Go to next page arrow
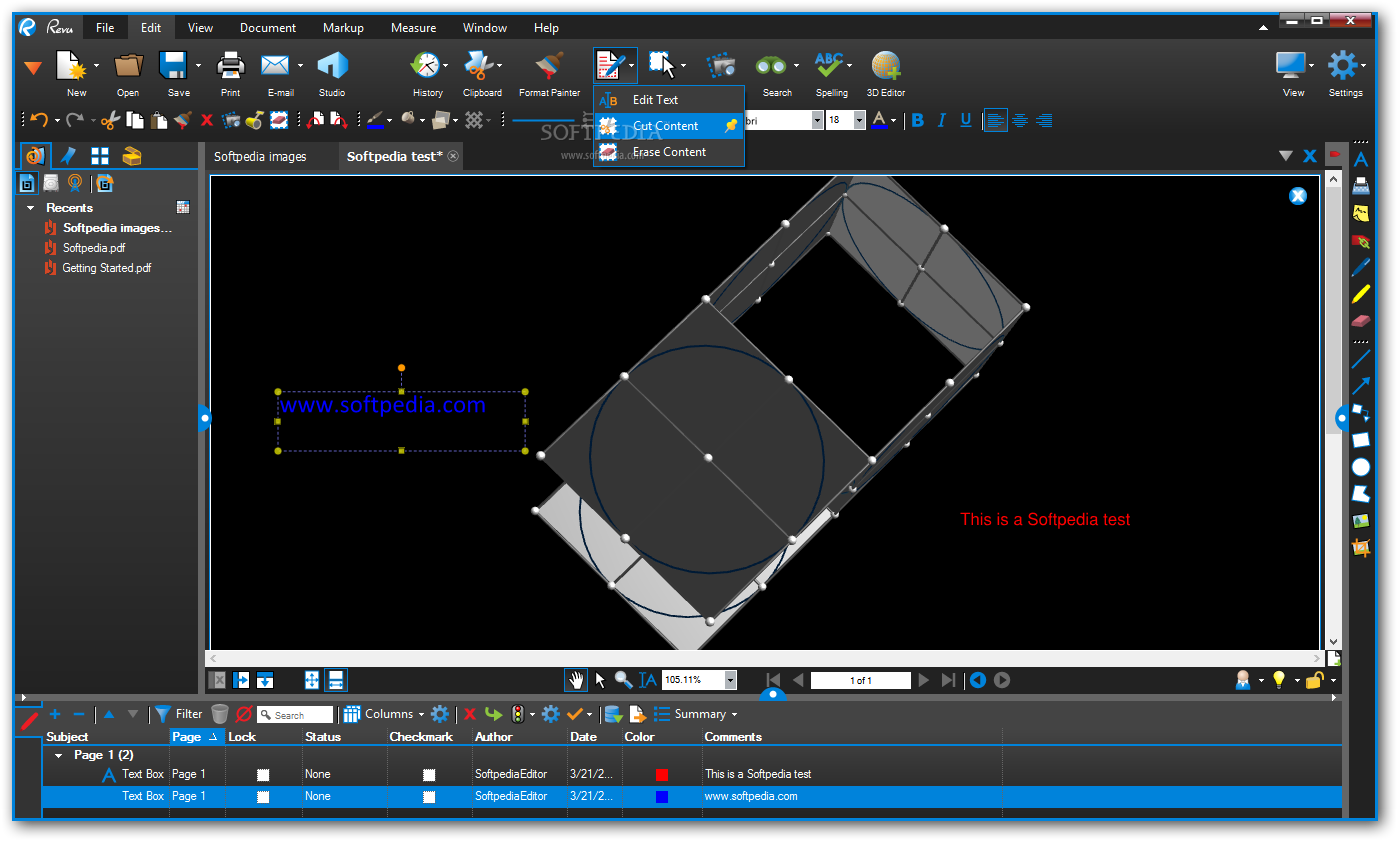1398x841 pixels. pos(924,680)
